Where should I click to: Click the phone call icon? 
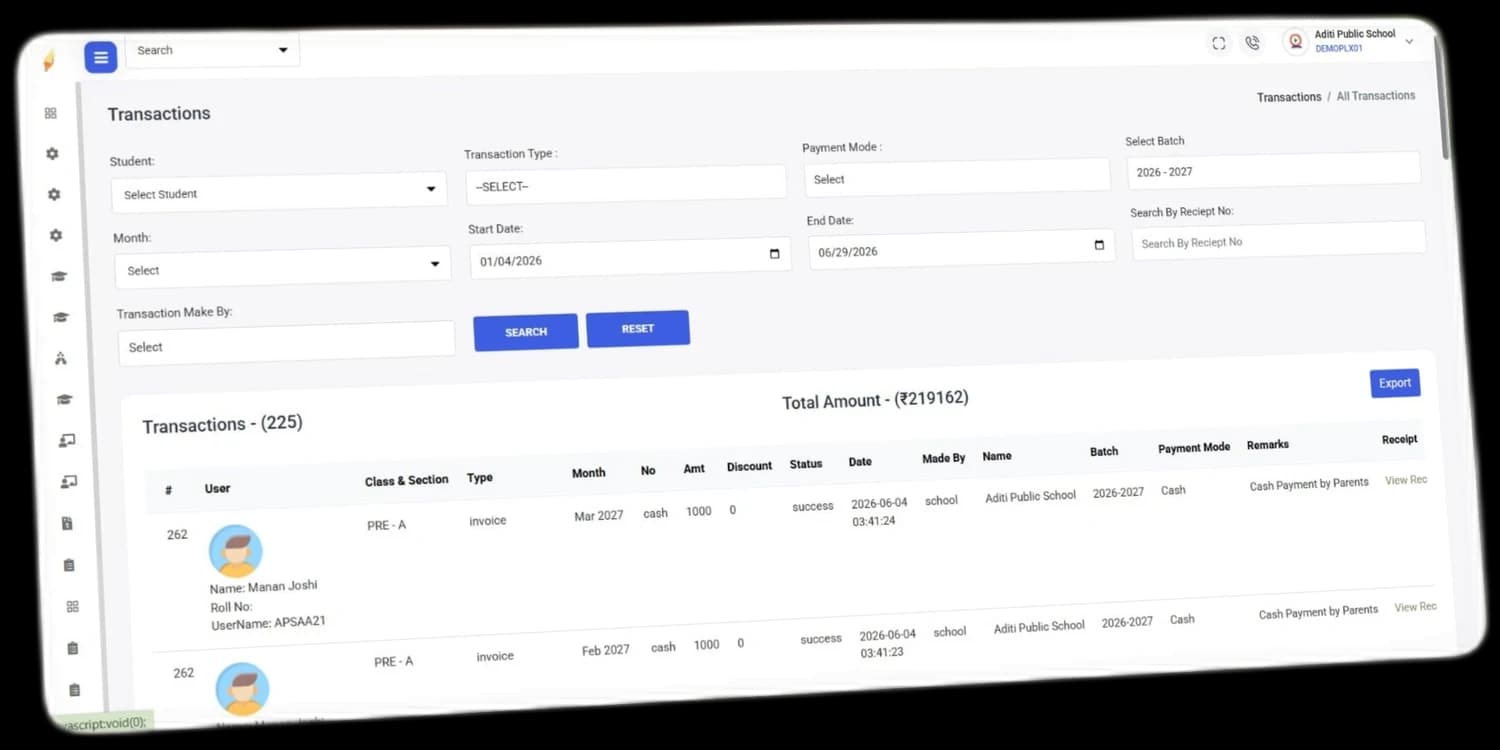(1252, 43)
